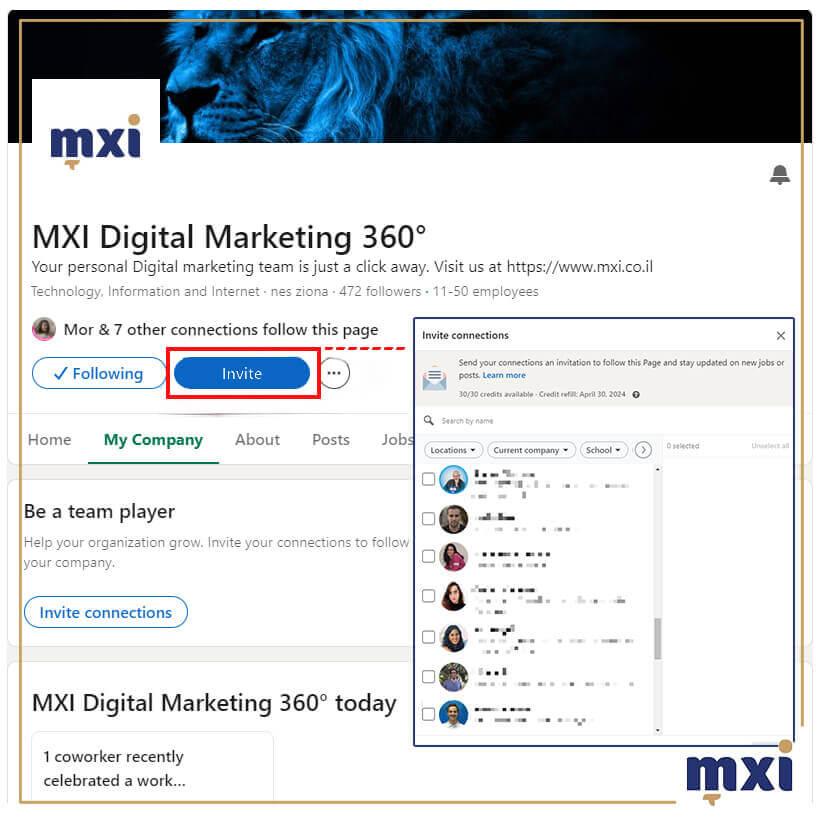Click the fifth connection's avatar photo
The width and height of the screenshot is (820, 820).
pos(453,637)
